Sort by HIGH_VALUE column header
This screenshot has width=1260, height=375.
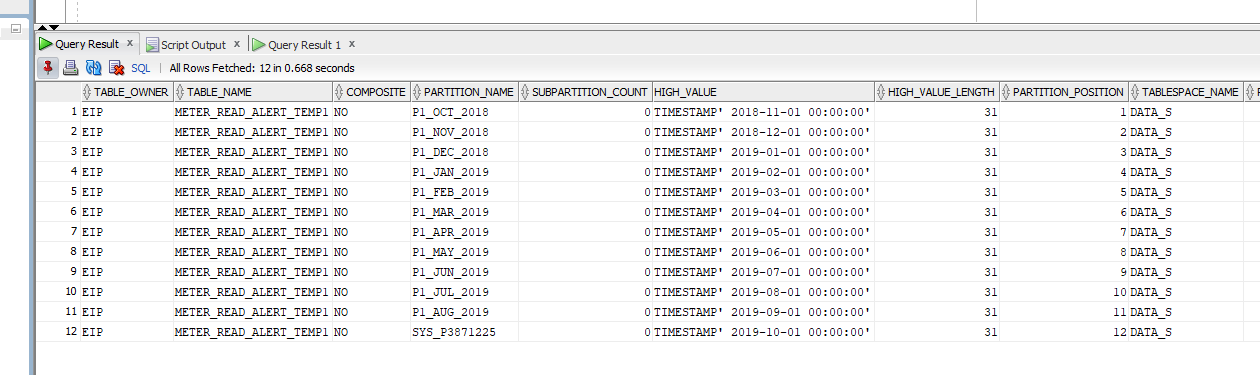click(763, 92)
